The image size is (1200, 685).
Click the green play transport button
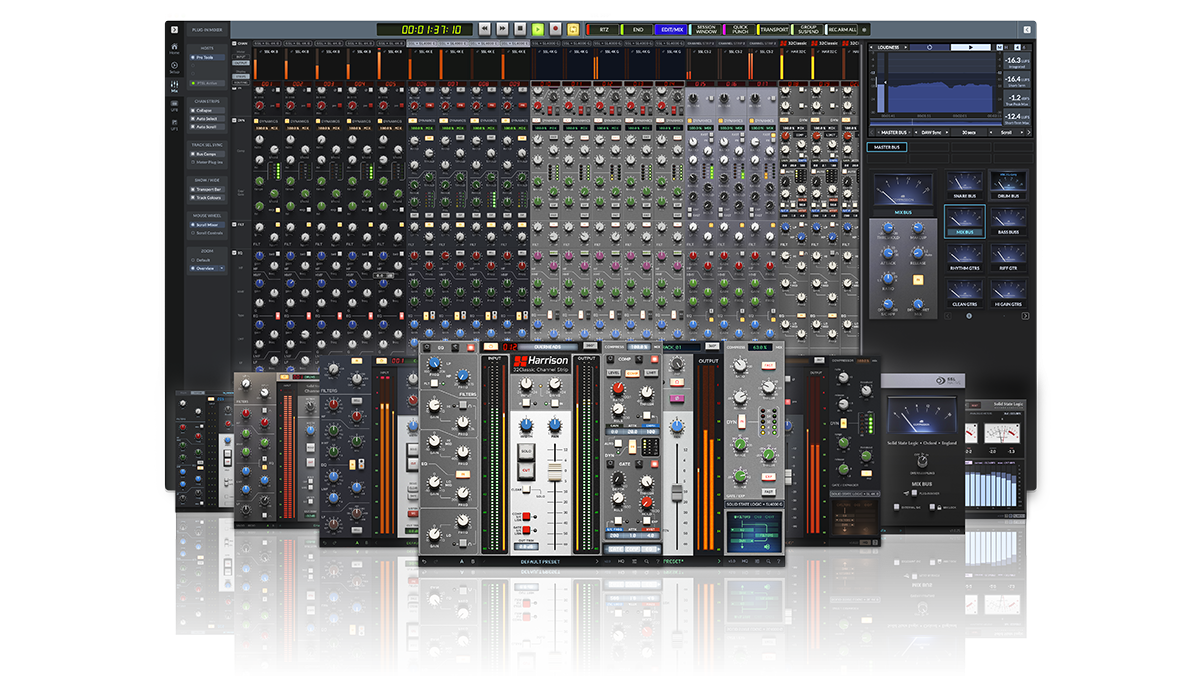point(538,30)
